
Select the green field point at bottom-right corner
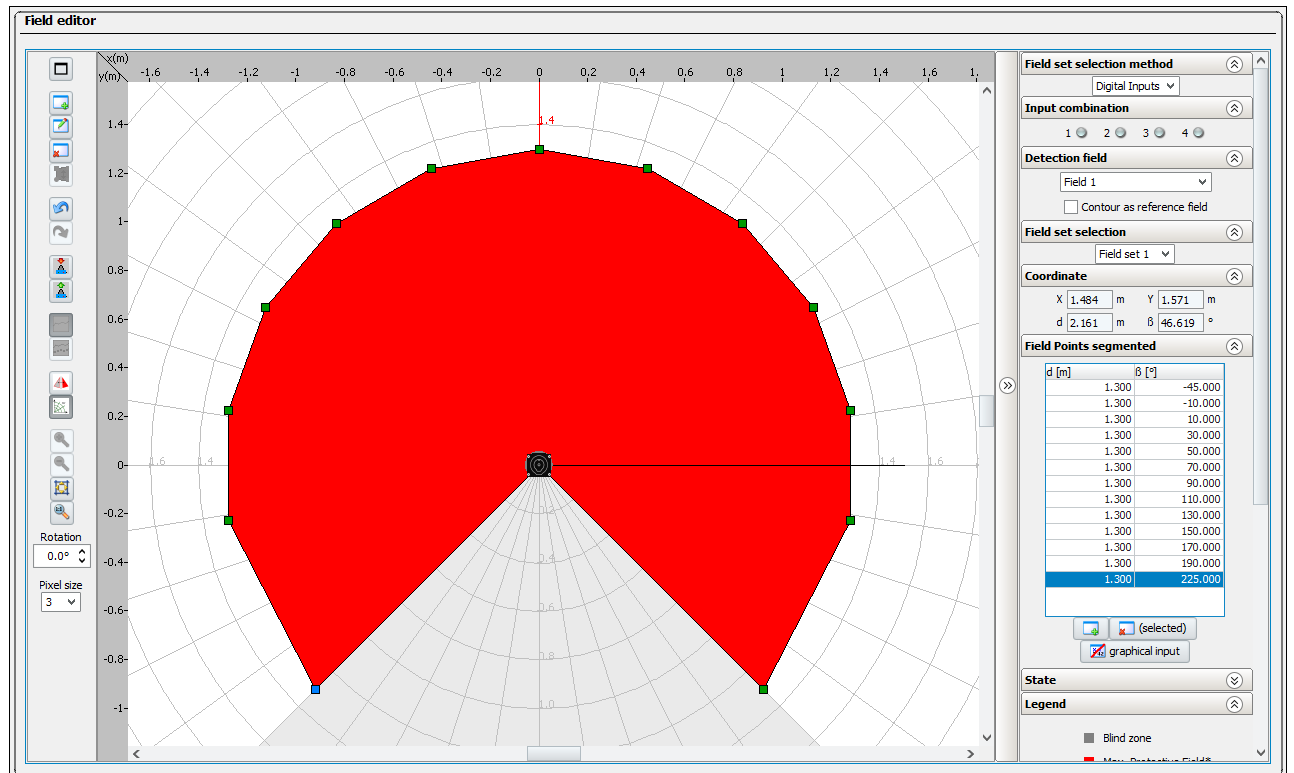[x=763, y=689]
